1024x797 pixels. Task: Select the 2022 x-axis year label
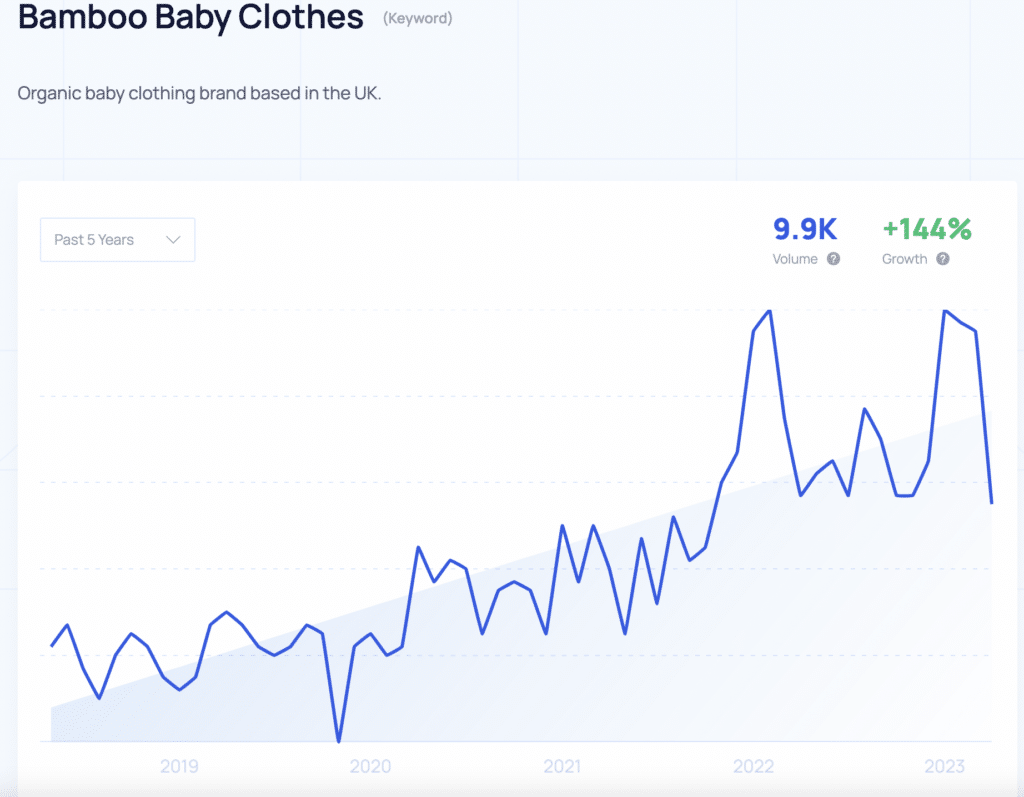[x=753, y=767]
